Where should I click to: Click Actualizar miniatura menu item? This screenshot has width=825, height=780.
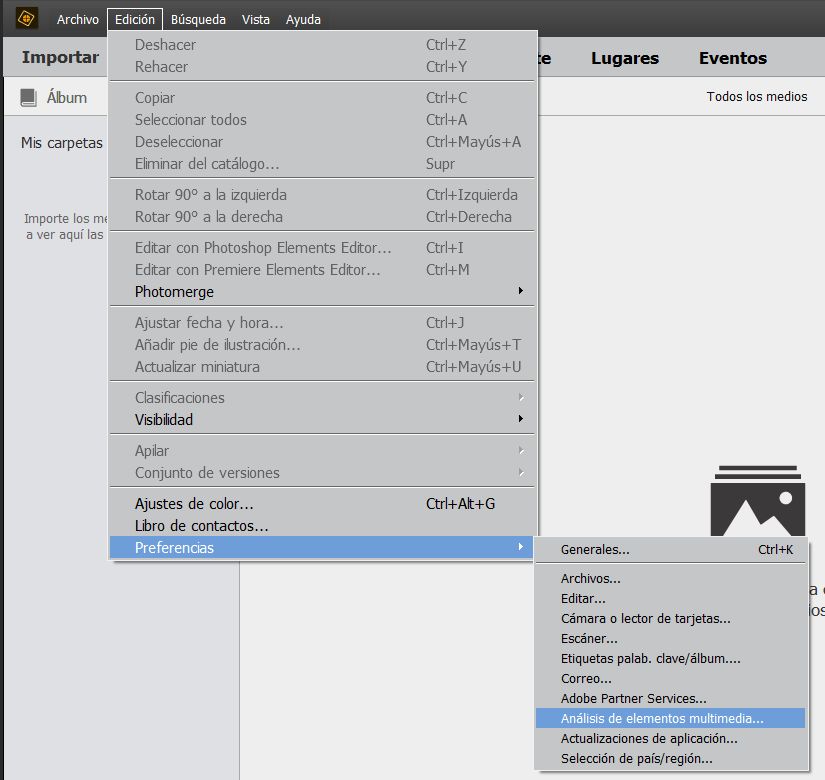322,367
